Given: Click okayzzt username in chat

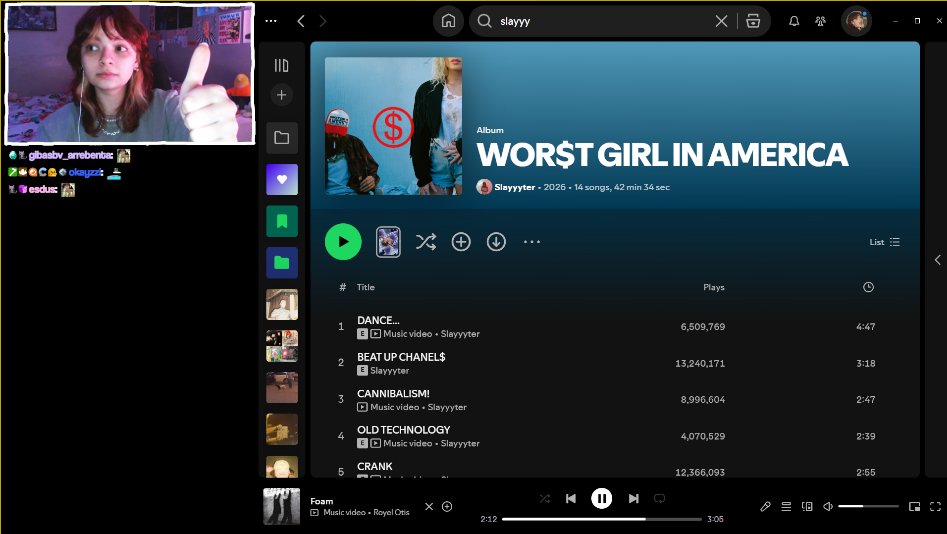Looking at the screenshot, I should tap(86, 172).
